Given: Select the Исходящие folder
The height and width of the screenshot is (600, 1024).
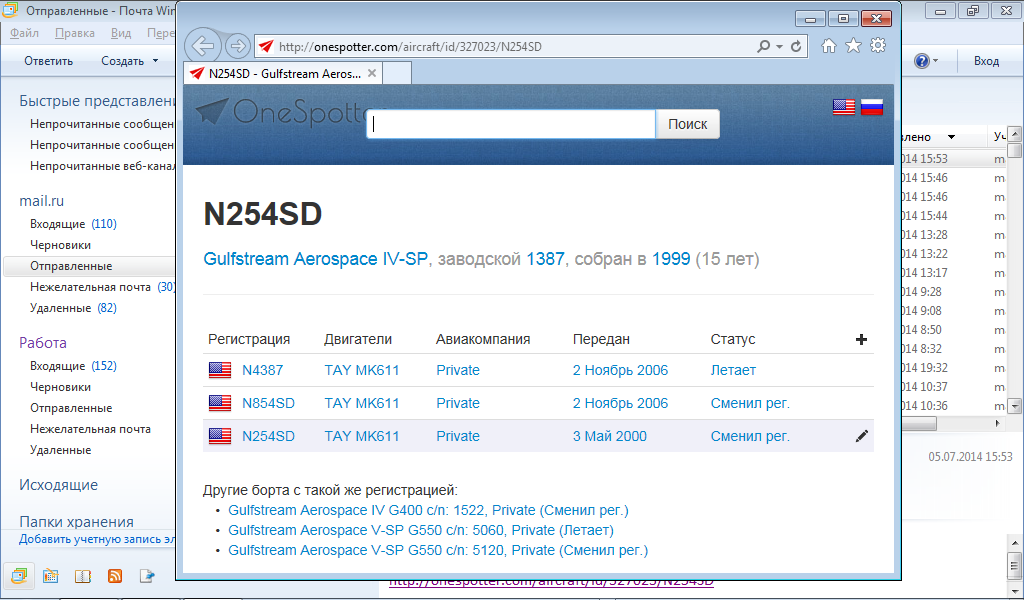Looking at the screenshot, I should (58, 485).
